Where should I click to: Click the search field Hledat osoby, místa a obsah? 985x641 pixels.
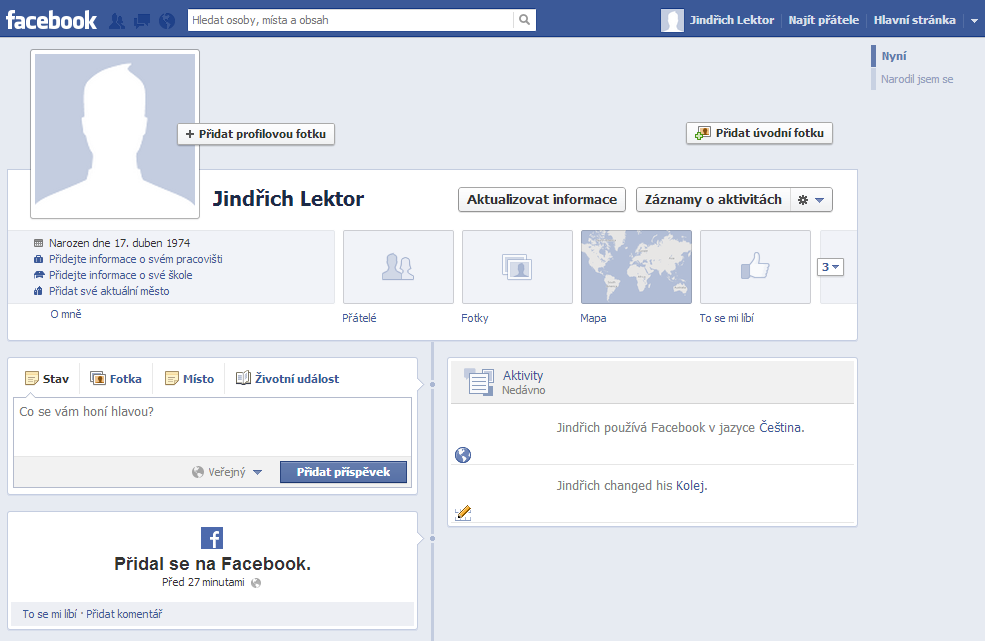pyautogui.click(x=351, y=20)
